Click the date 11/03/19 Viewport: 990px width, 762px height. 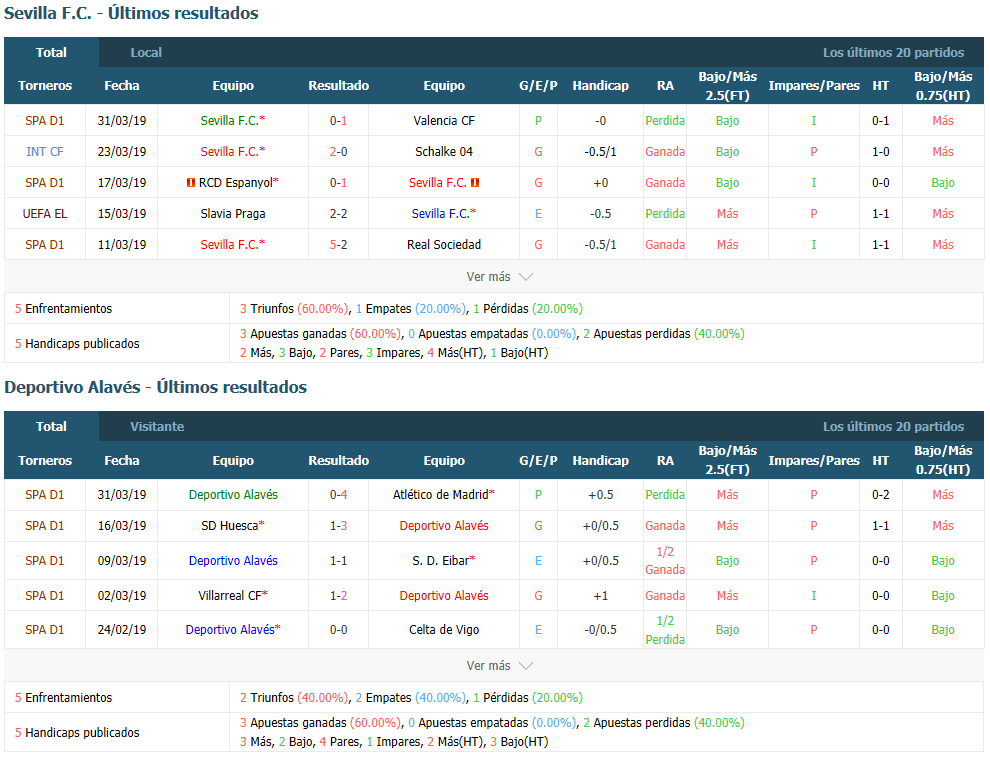point(122,244)
